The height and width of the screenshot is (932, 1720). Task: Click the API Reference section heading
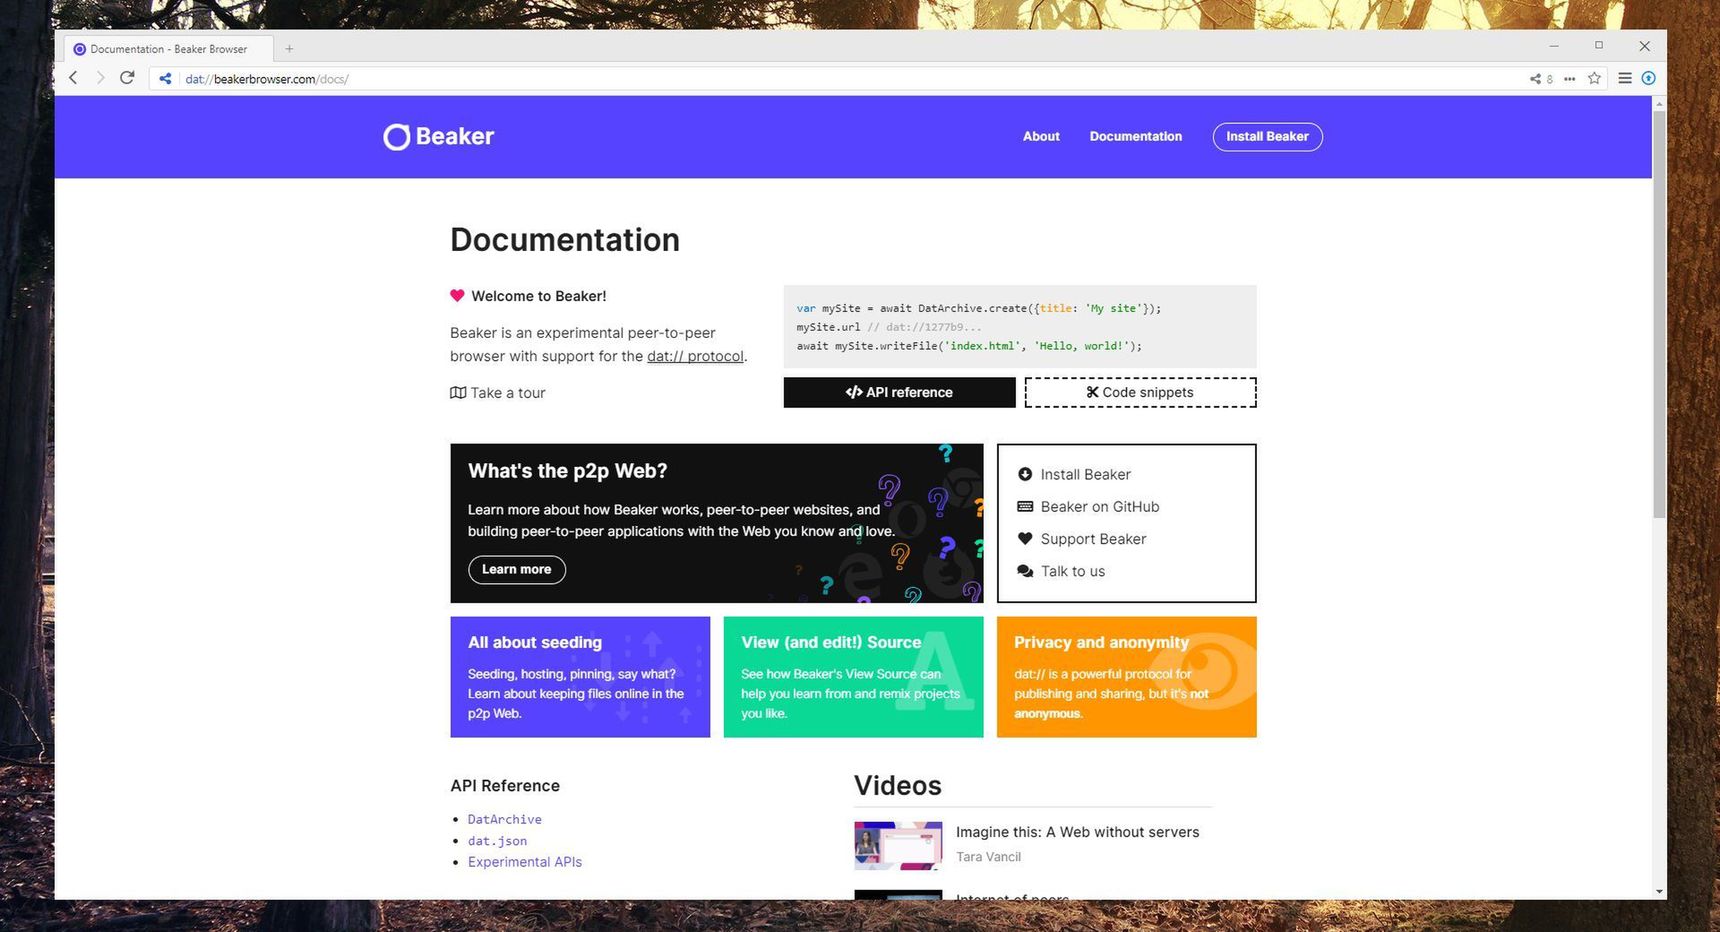point(505,786)
